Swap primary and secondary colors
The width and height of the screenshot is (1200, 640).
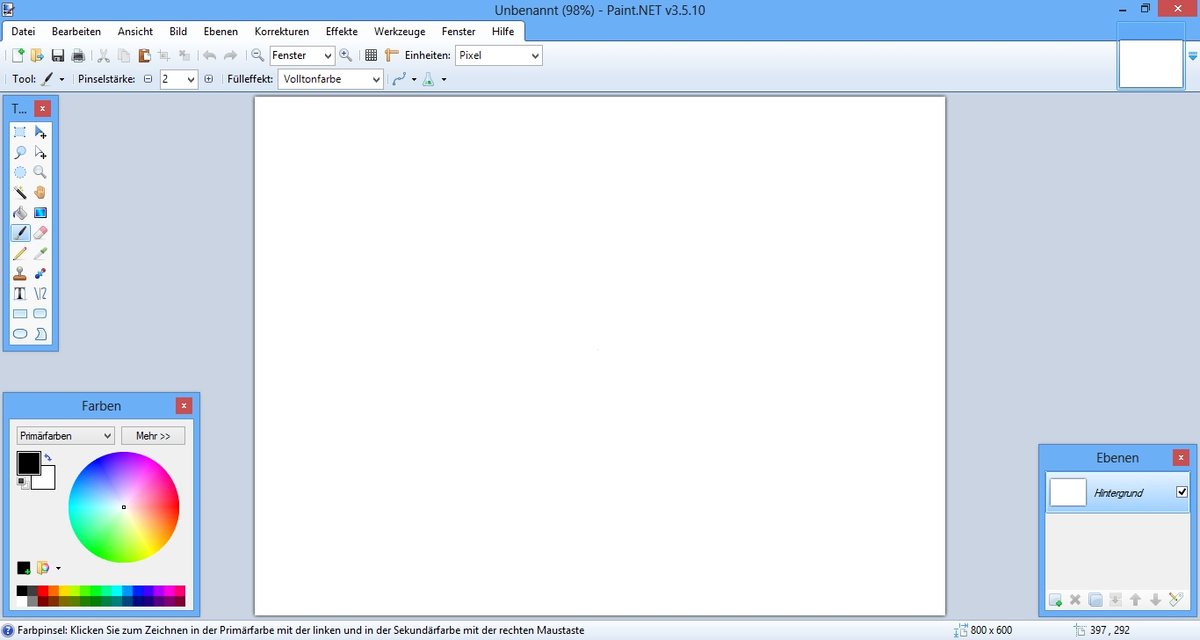point(48,457)
